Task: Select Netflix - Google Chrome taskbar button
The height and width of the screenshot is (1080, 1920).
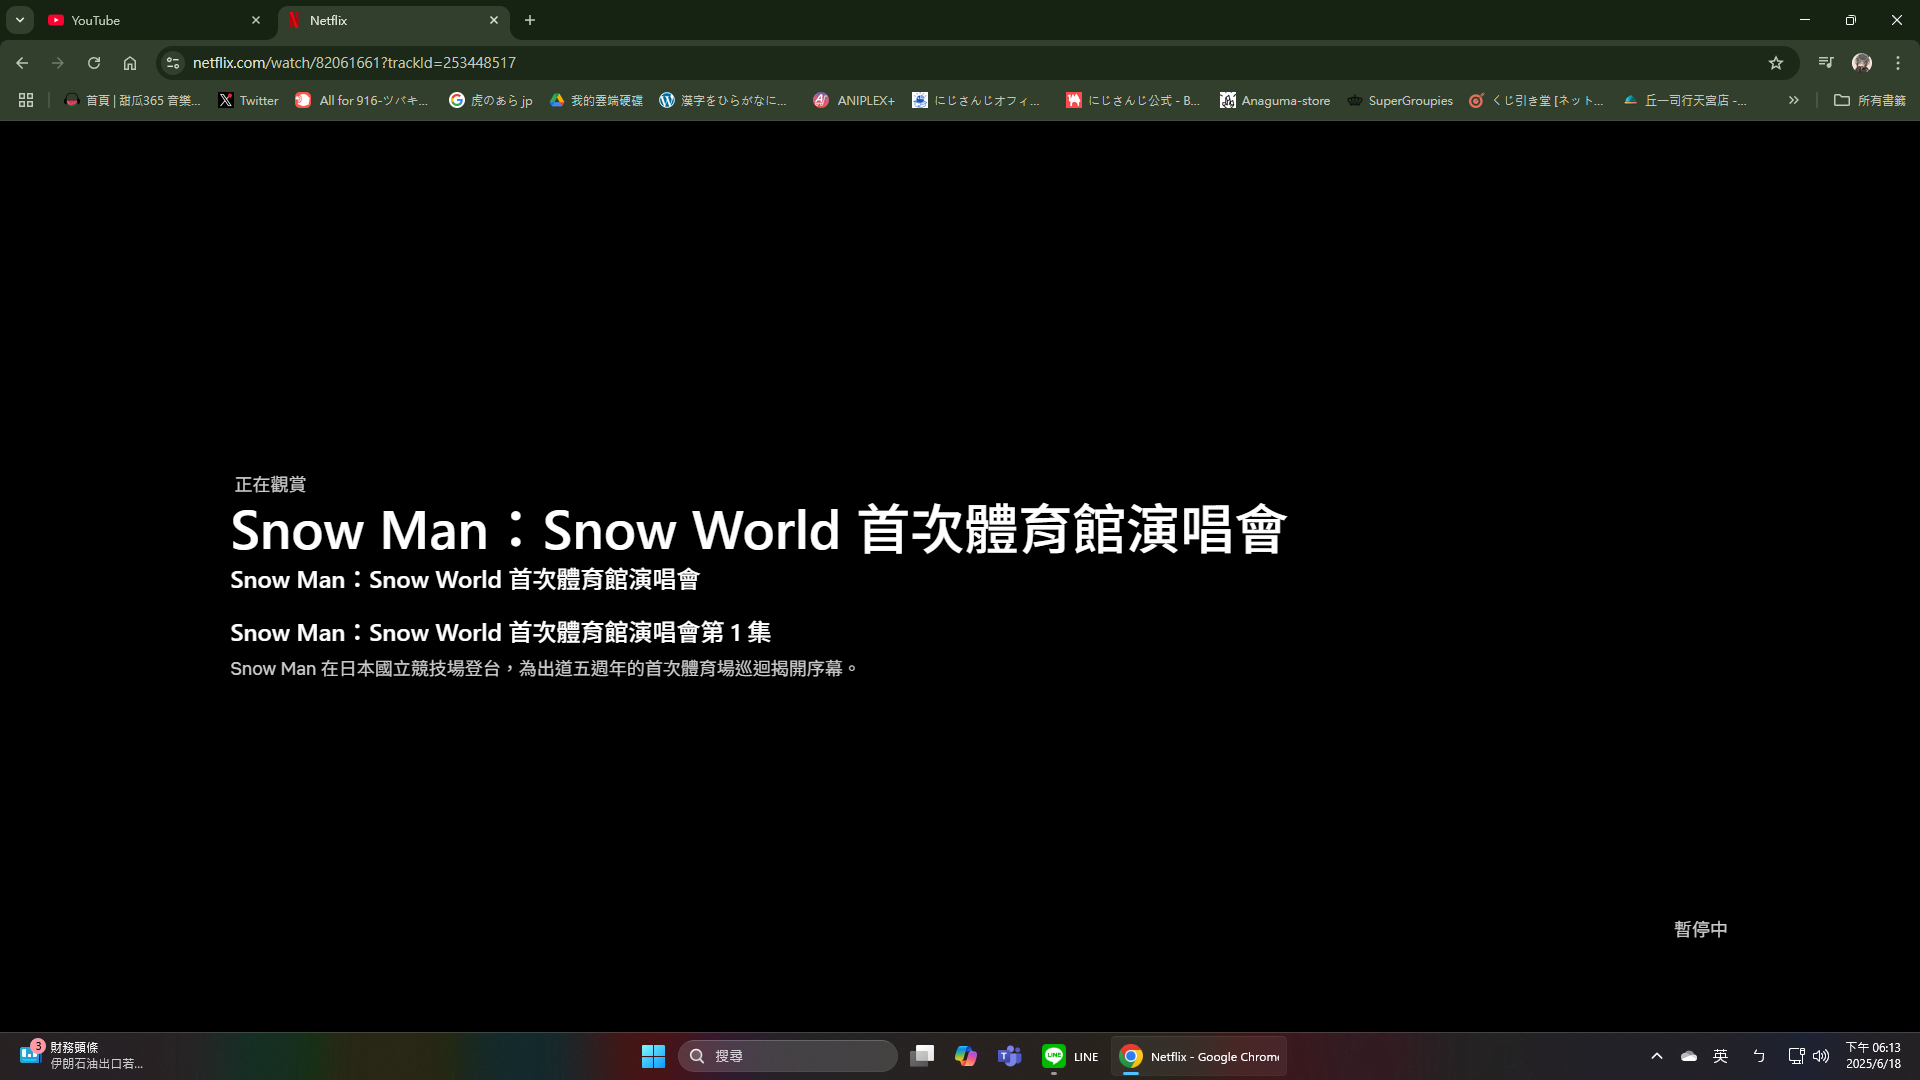Action: 1199,1056
